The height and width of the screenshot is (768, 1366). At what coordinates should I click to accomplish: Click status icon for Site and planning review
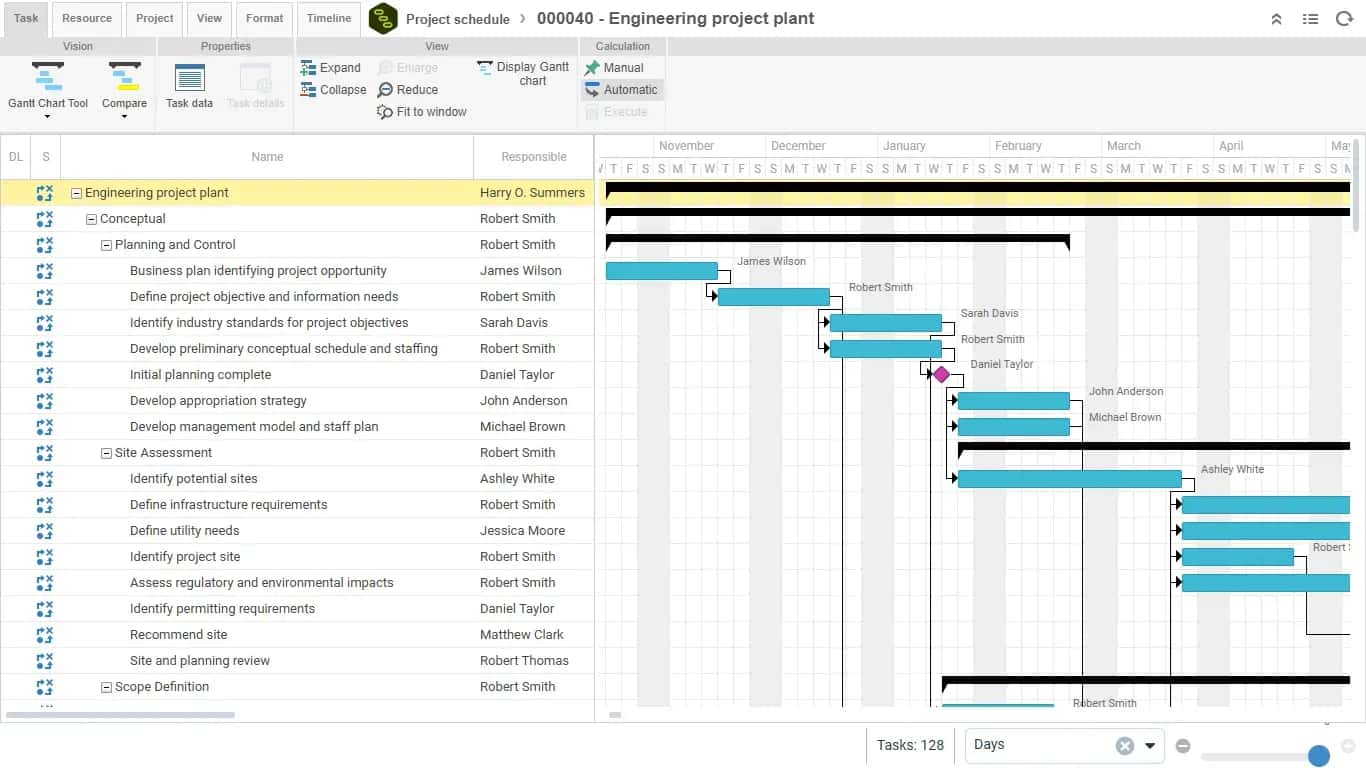click(45, 661)
